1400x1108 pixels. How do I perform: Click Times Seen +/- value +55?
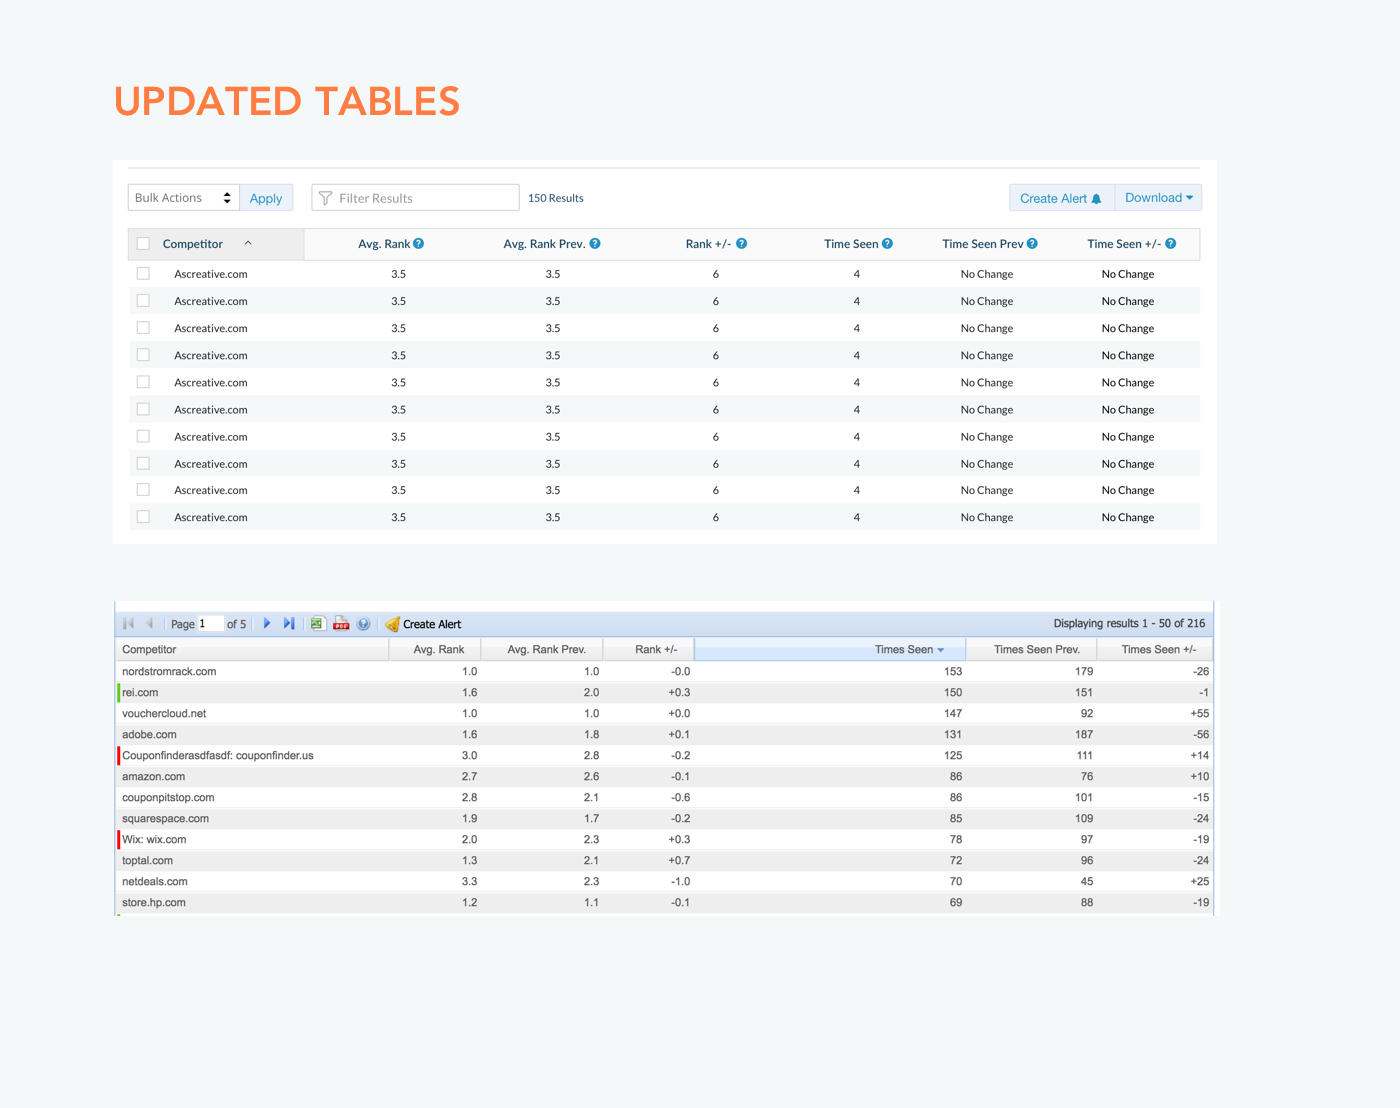coord(1199,713)
